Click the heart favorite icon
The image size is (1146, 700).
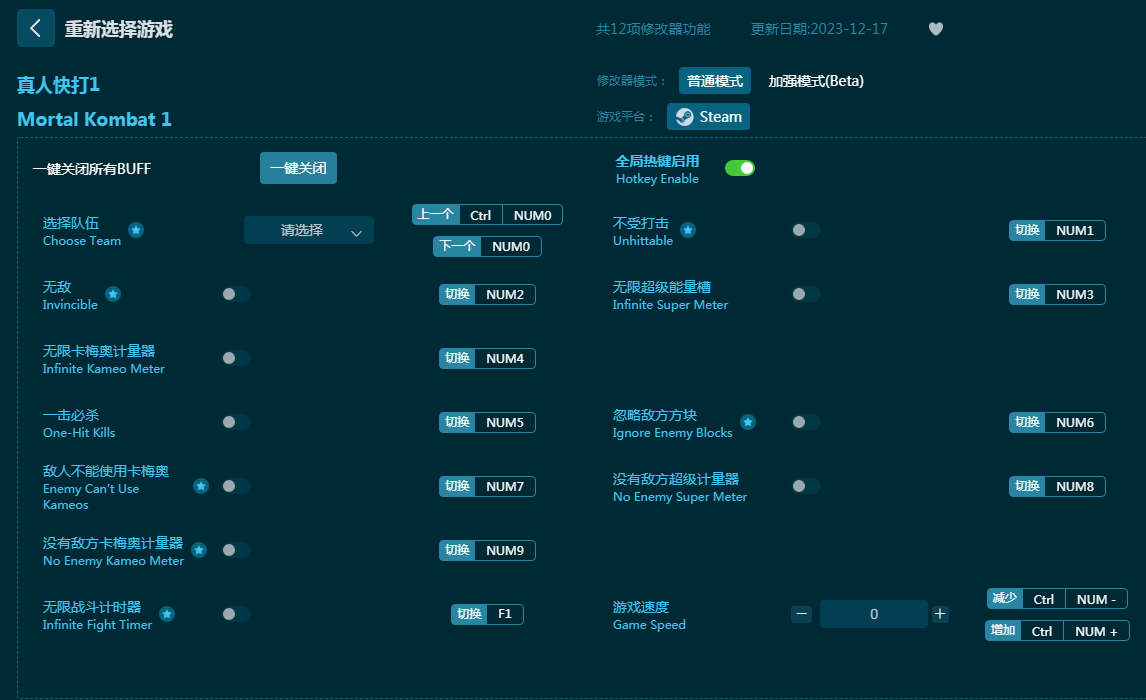[x=936, y=28]
